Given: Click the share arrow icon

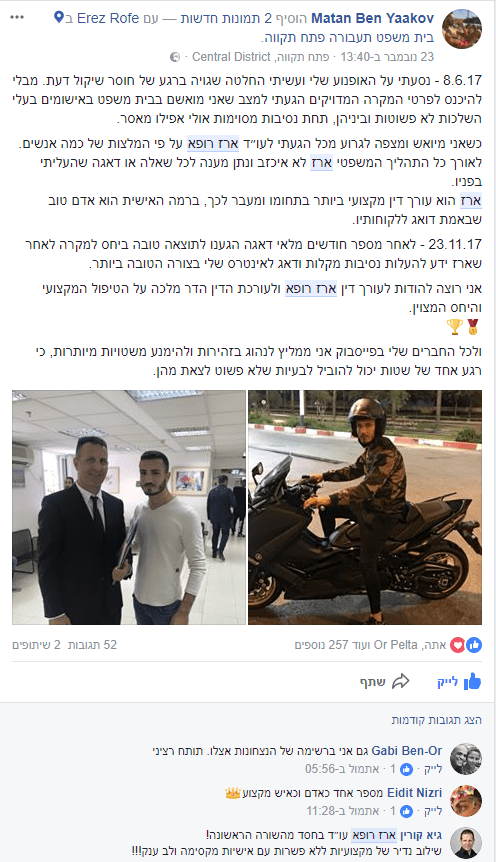Looking at the screenshot, I should click(x=400, y=682).
